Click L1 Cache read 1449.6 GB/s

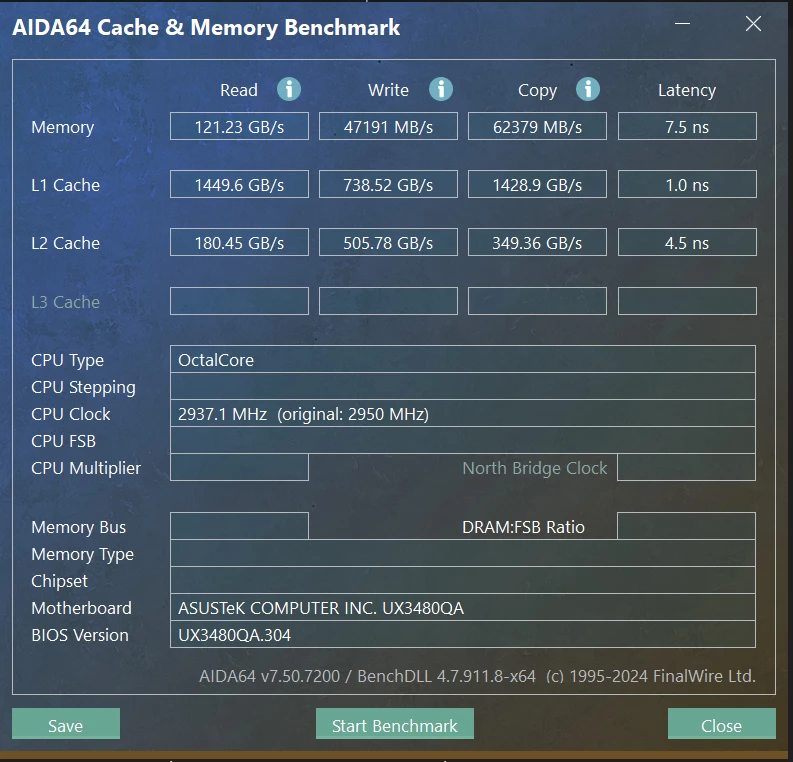(239, 185)
